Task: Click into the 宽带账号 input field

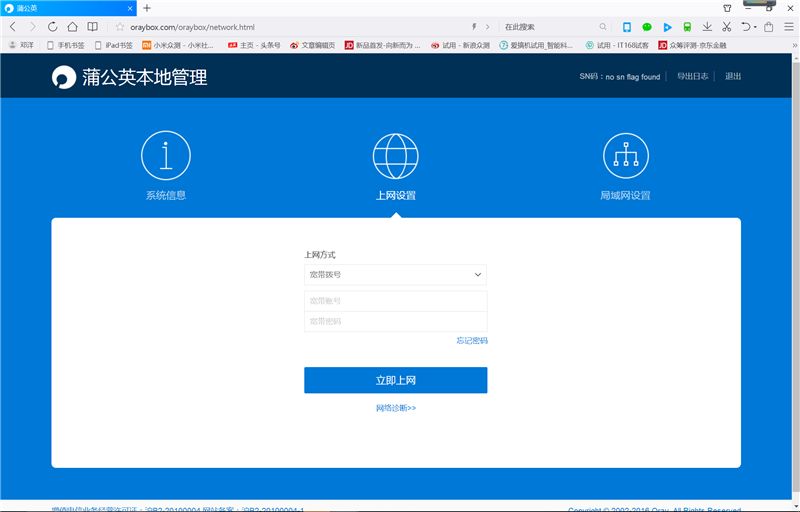Action: (x=395, y=301)
